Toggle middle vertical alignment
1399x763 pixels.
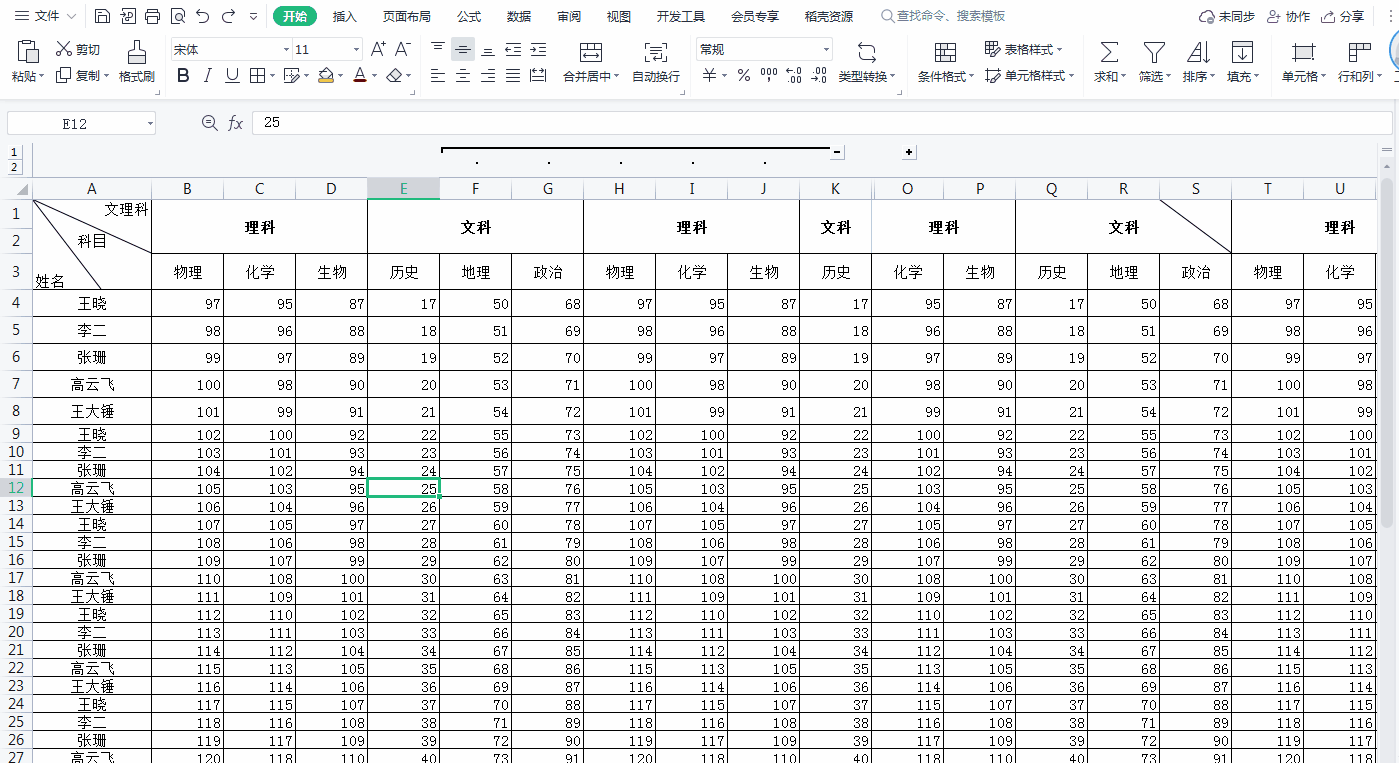463,49
